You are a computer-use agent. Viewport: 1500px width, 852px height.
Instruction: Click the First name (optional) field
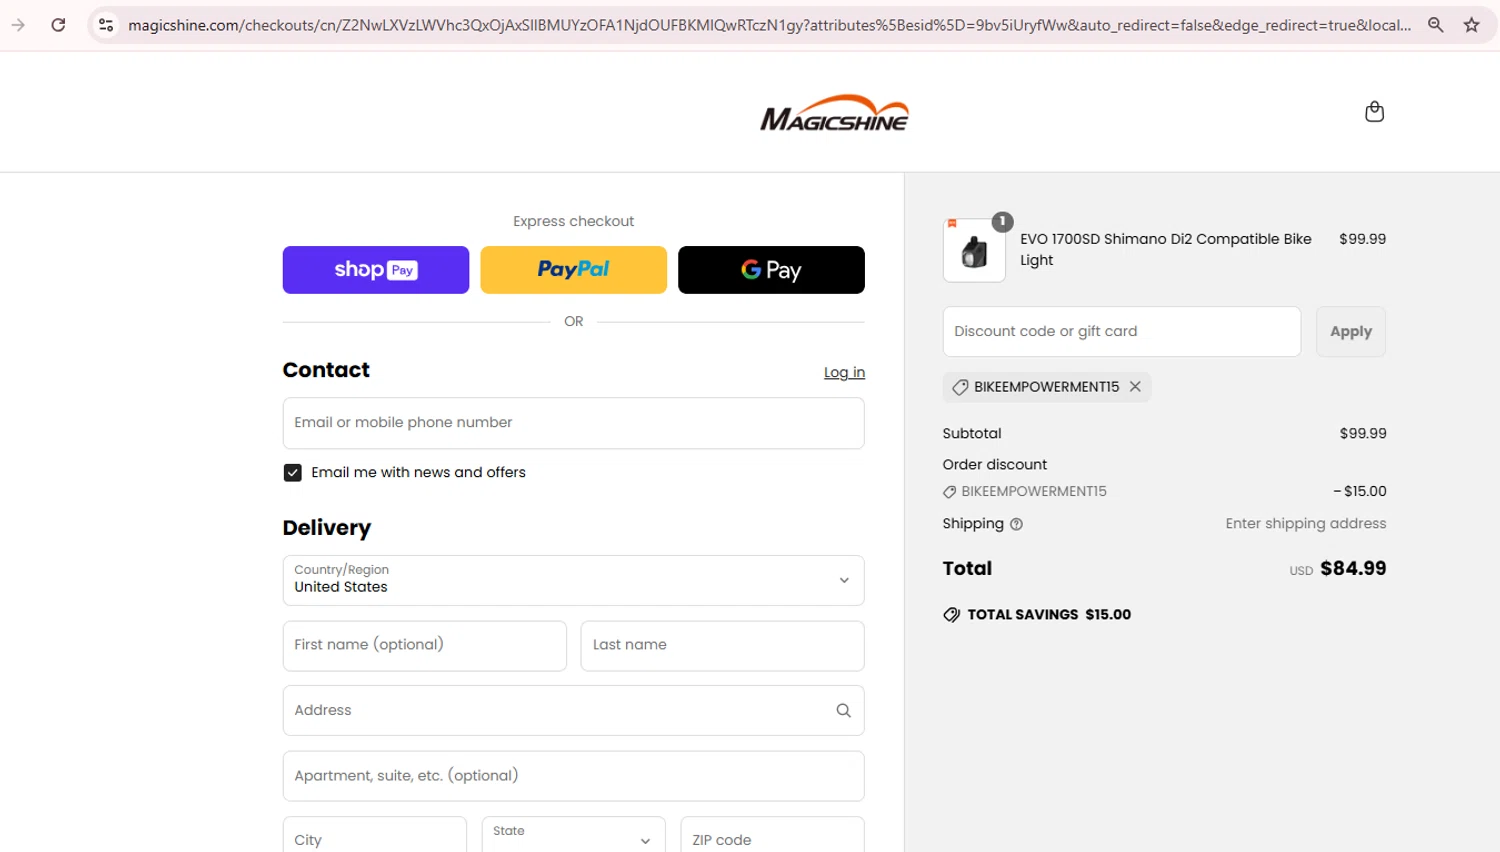[424, 646]
